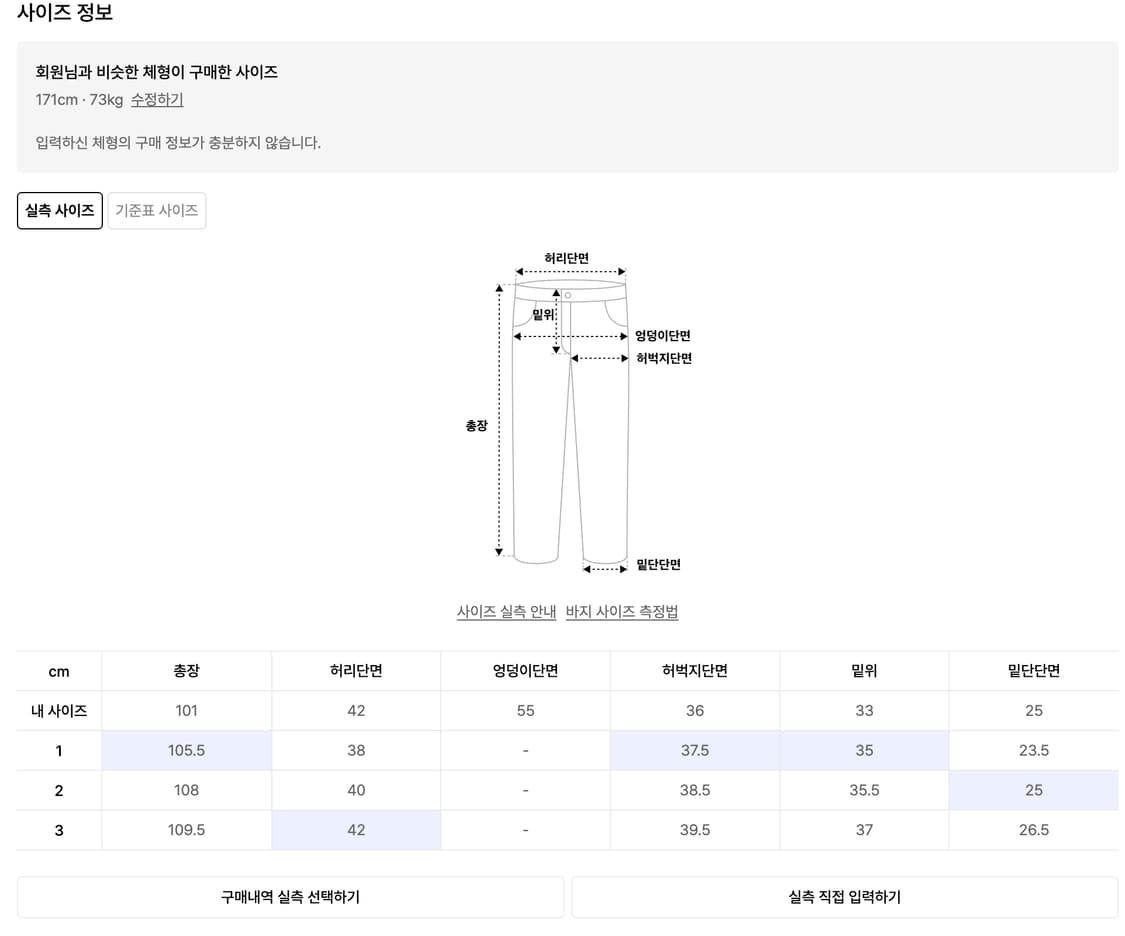Open the 사이즈 실측 안내 guide
Screen dimensions: 1125x936
pyautogui.click(x=506, y=612)
